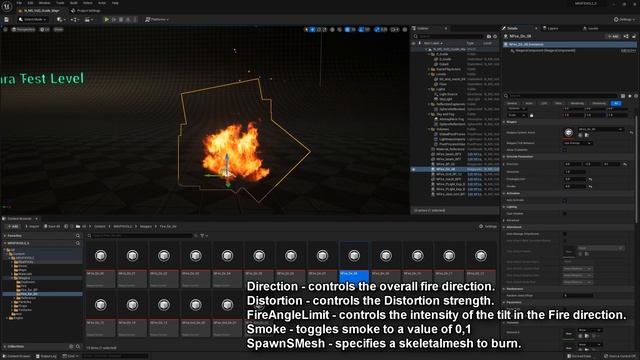Toggle surface snapping icon in viewport
Image resolution: width=640 pixels, height=360 pixels.
[x=340, y=29]
